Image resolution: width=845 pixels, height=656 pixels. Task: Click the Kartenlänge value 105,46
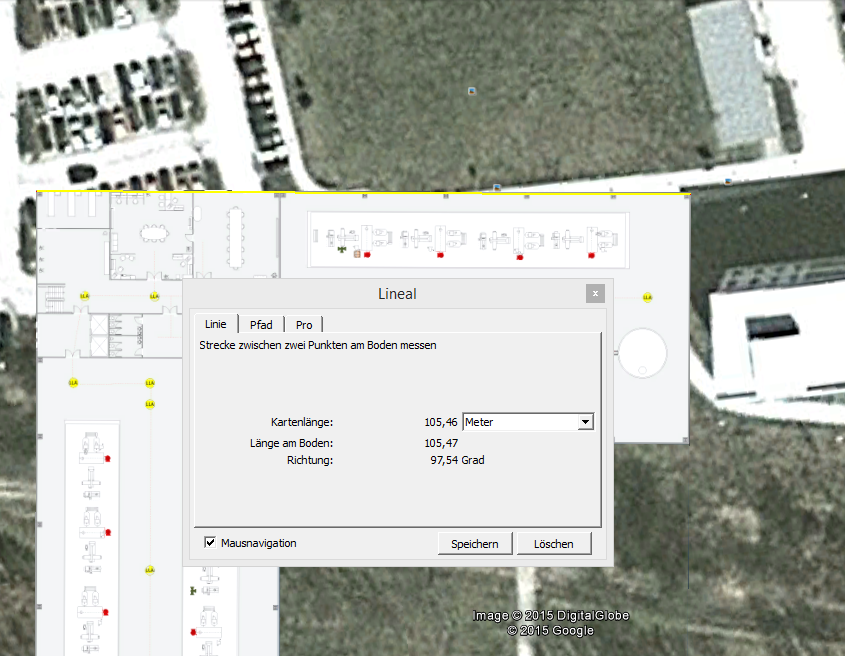coord(441,422)
